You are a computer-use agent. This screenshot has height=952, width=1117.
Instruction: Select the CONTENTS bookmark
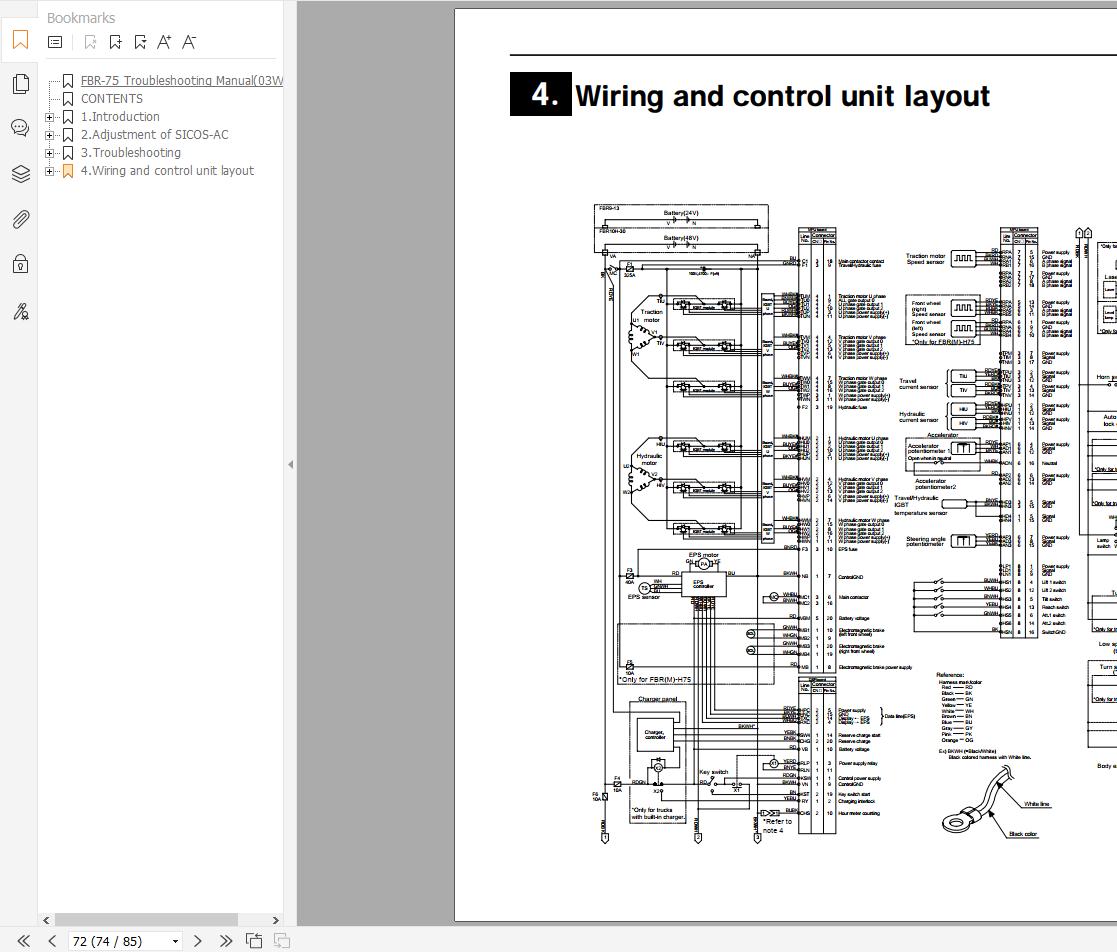coord(111,98)
